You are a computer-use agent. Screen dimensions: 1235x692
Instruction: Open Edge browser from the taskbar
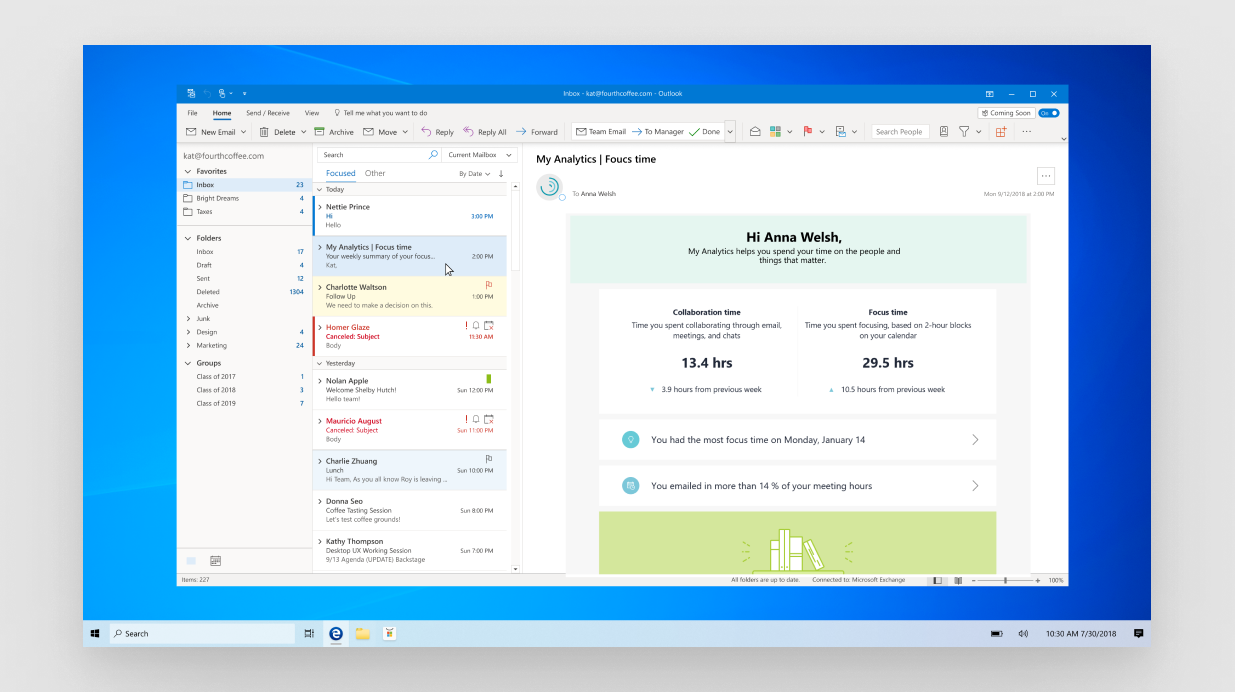pos(336,633)
